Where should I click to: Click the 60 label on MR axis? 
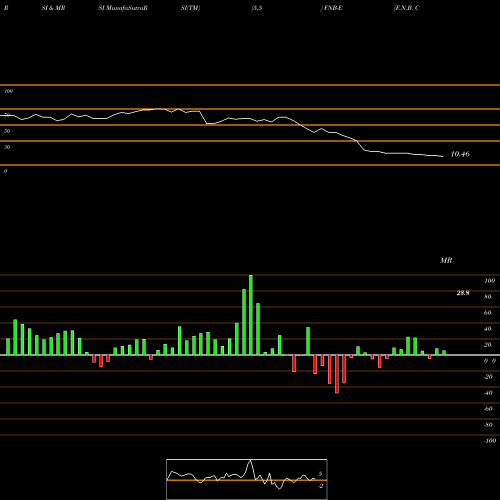(x=488, y=313)
